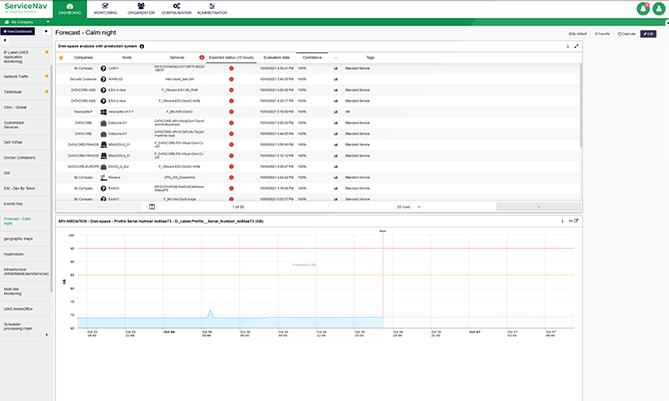Click the red status filter icon by Services
The image size is (669, 401).
[x=201, y=57]
